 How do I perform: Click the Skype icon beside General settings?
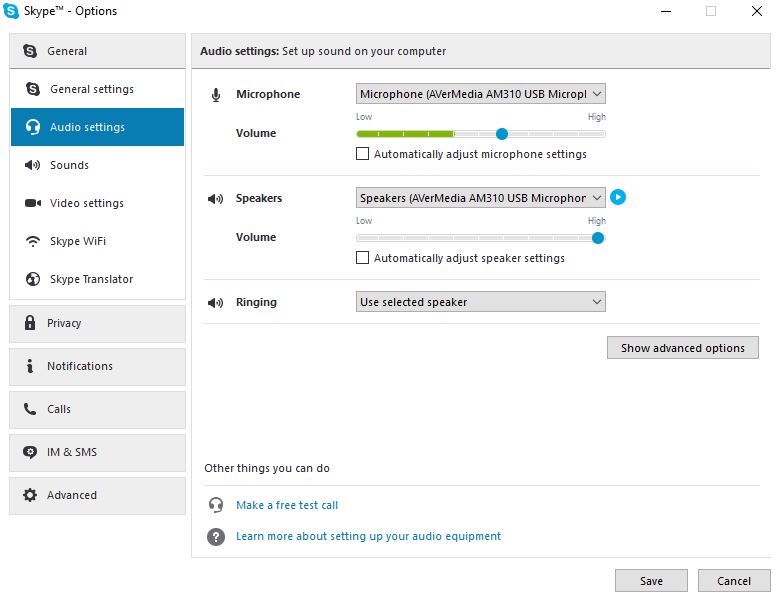pos(33,89)
